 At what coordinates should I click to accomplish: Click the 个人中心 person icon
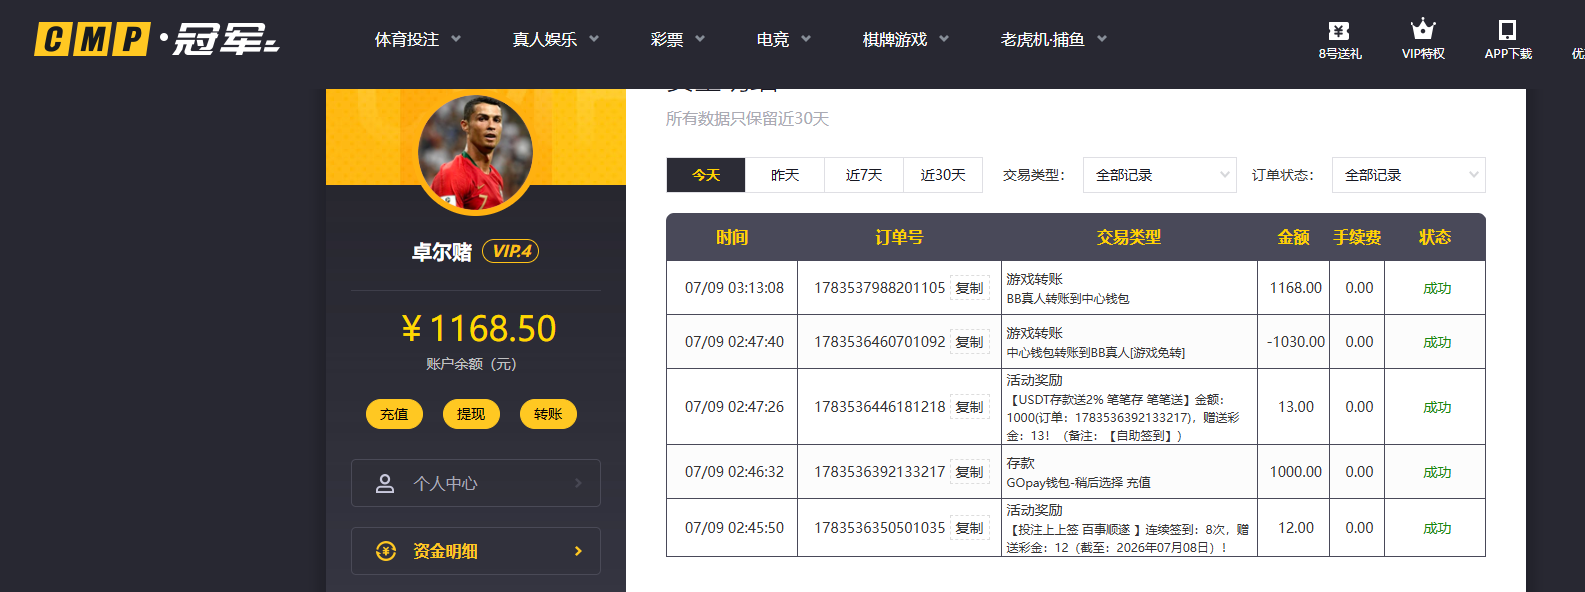click(385, 484)
